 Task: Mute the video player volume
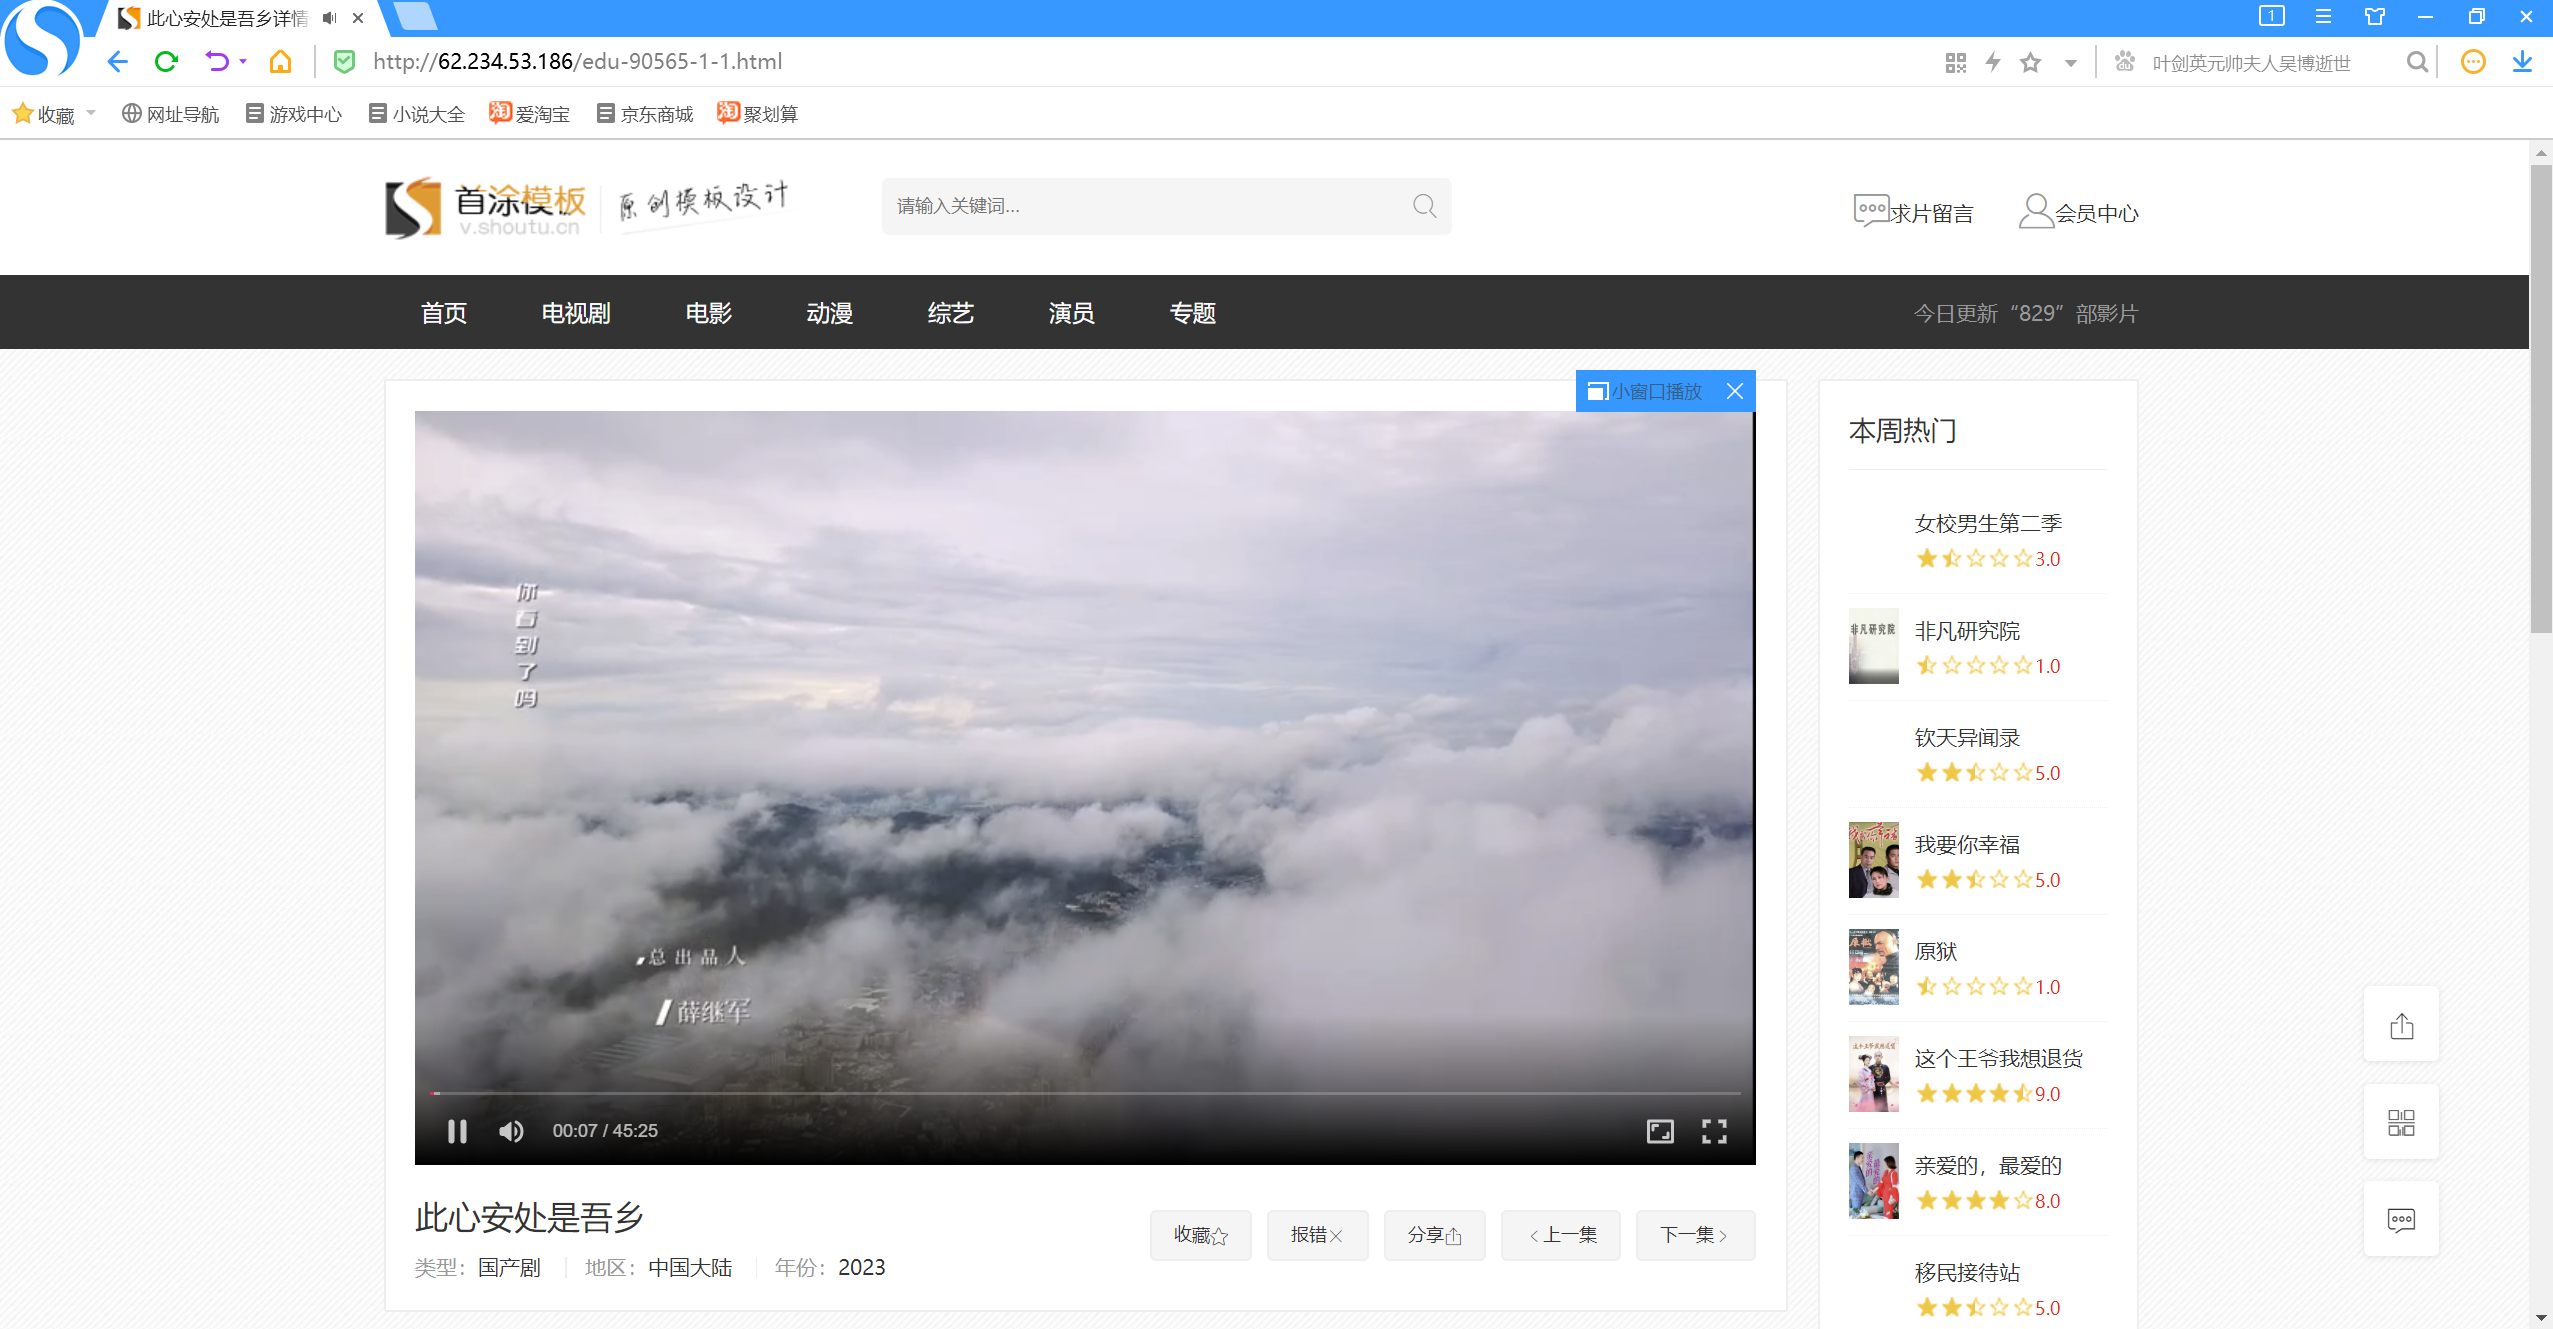coord(511,1131)
